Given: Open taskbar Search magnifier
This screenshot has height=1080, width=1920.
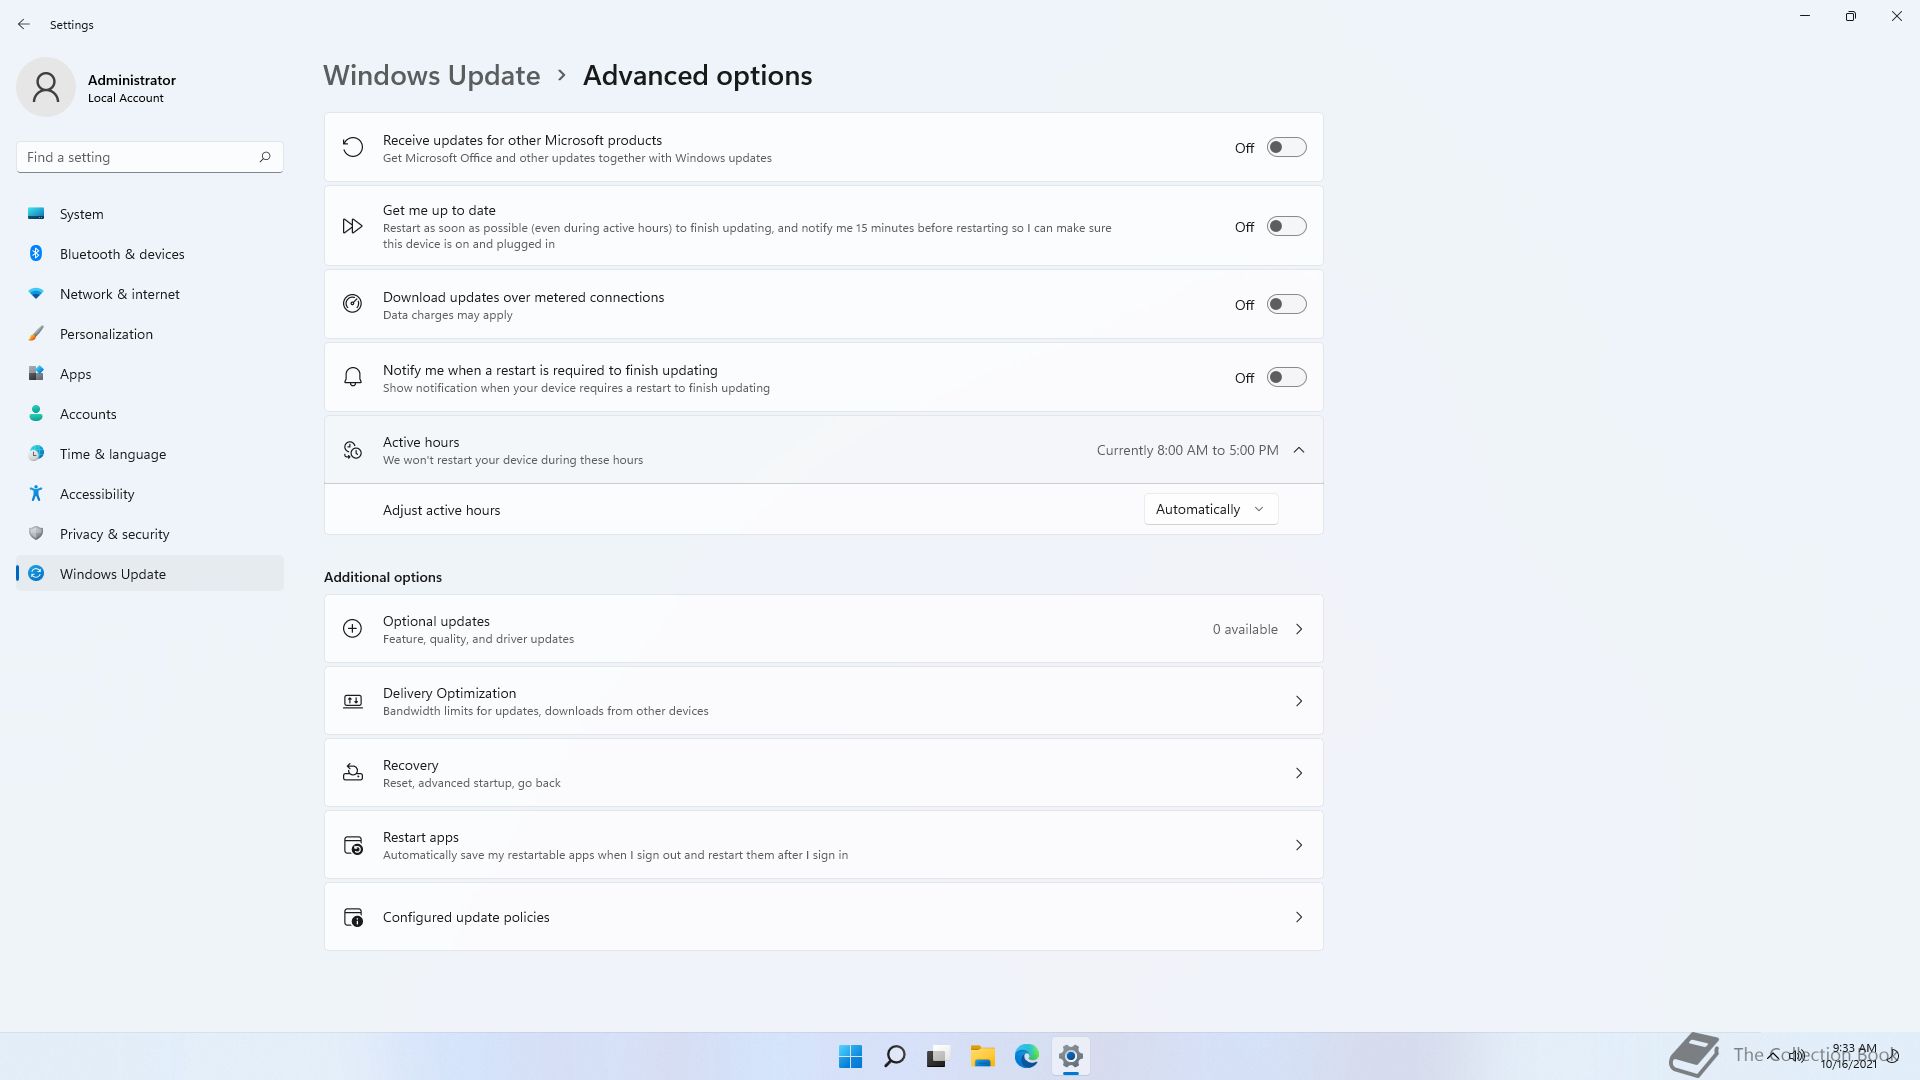Looking at the screenshot, I should point(894,1056).
